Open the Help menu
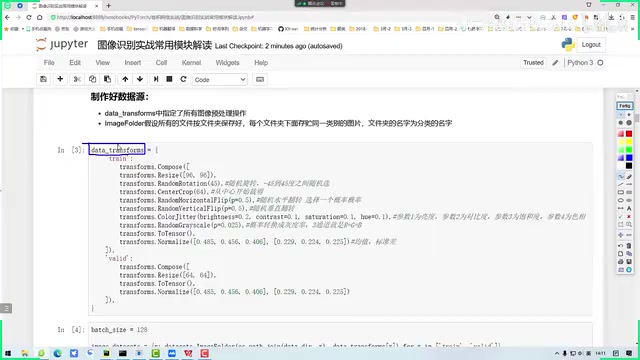 [261, 63]
